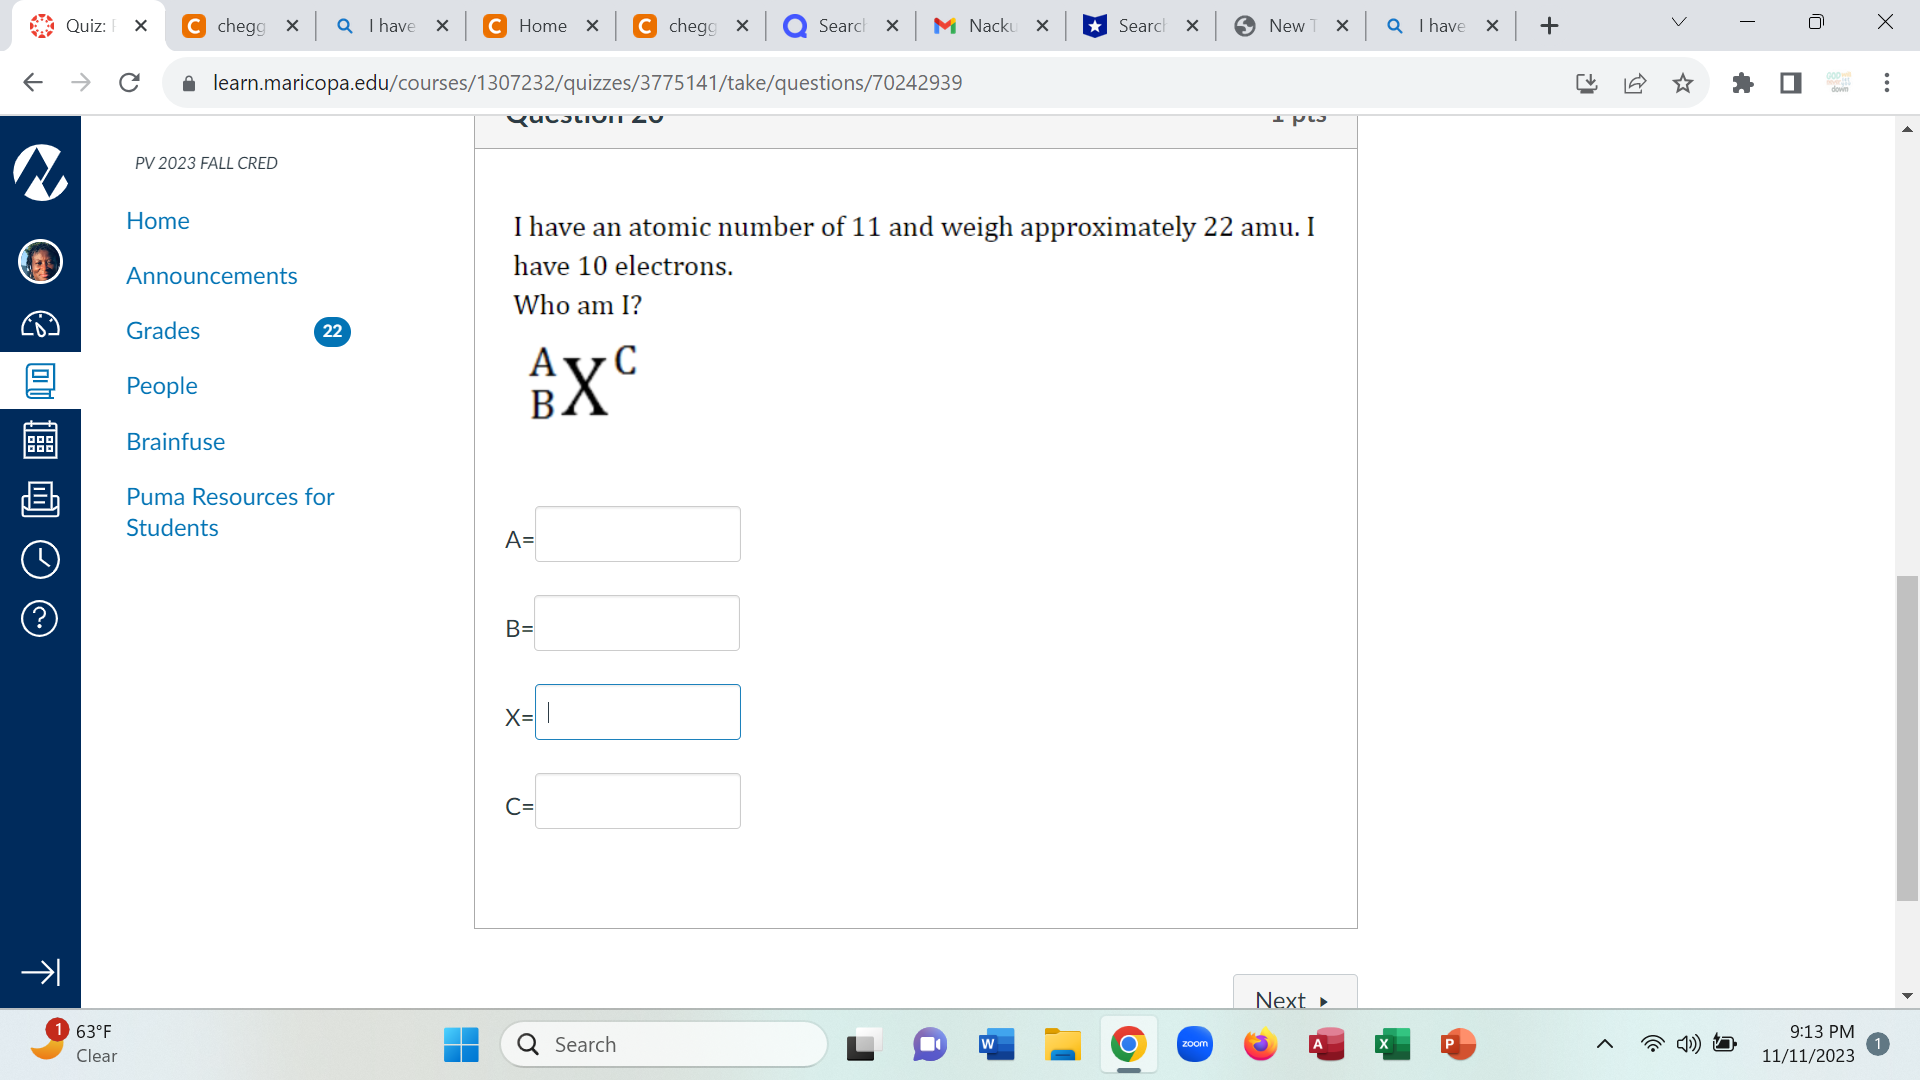Click the download icon in the address bar

click(x=1587, y=83)
